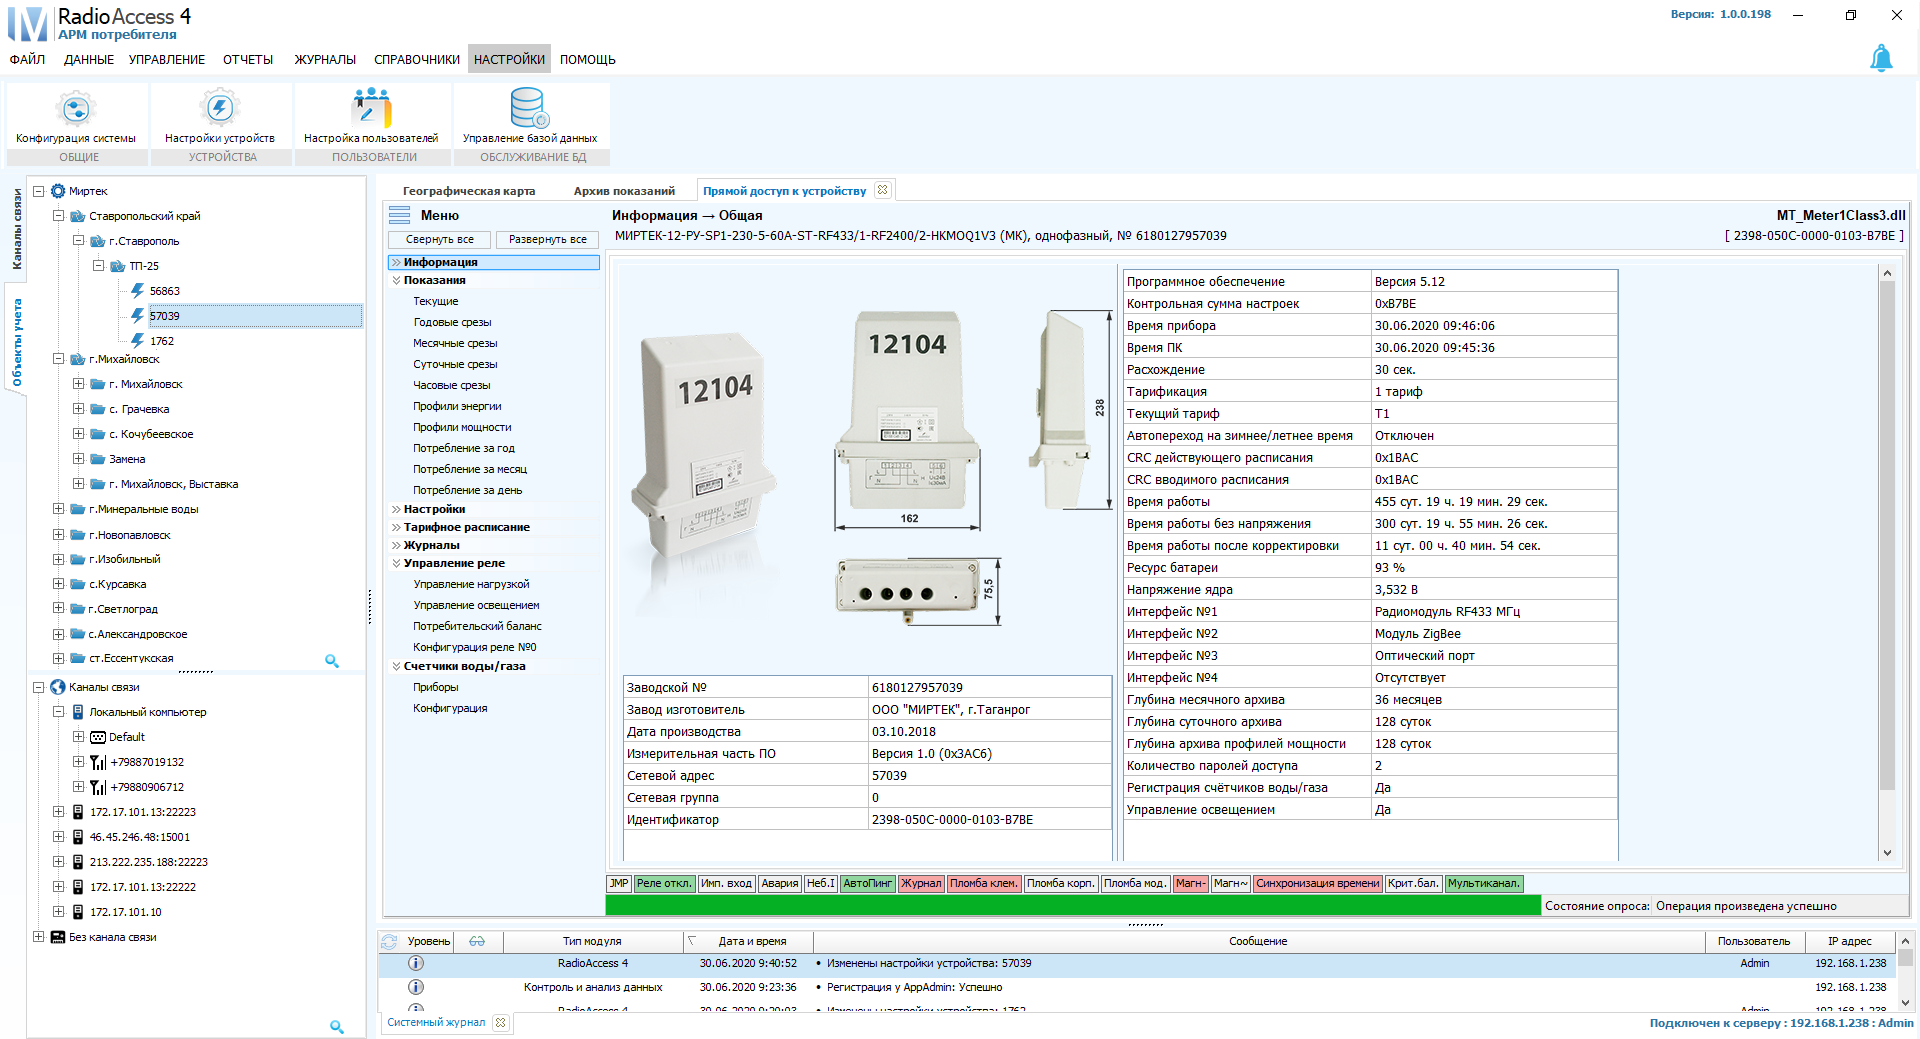Open the system configuration icon
Screen dimensions: 1920x1039
pyautogui.click(x=76, y=108)
